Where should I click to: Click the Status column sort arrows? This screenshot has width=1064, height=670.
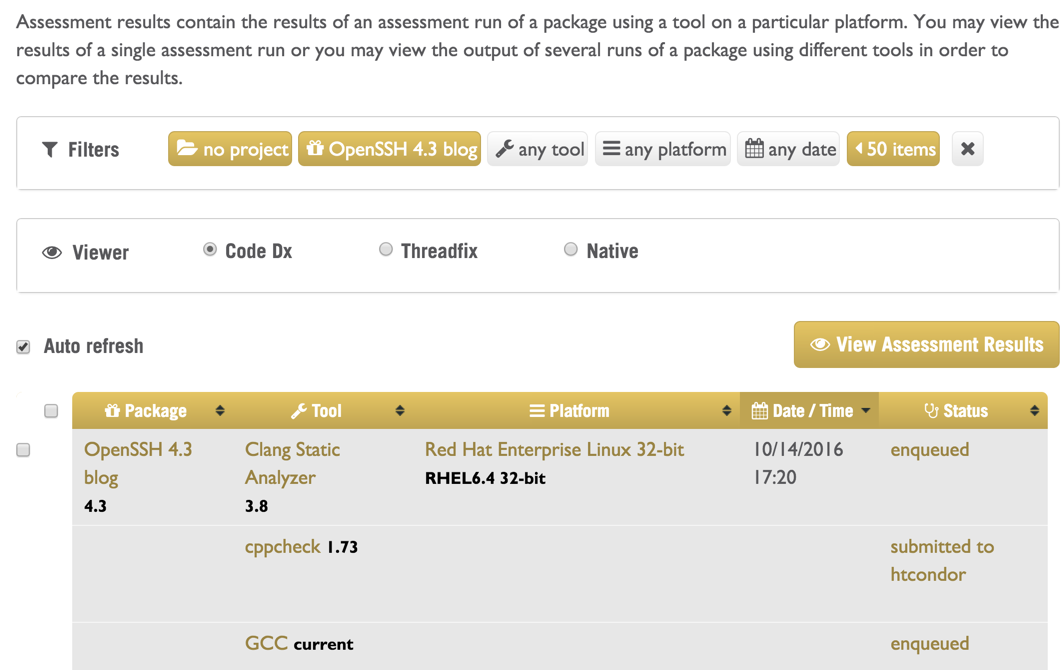[x=1034, y=411]
